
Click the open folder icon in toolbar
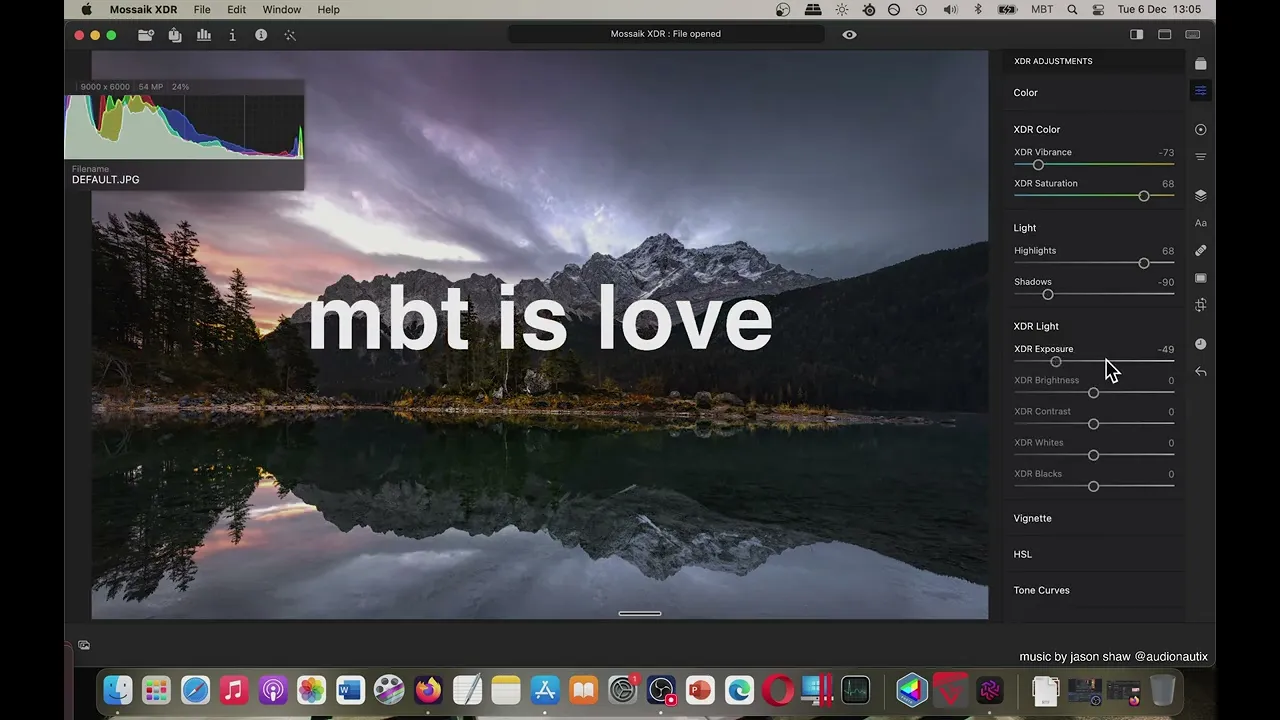[146, 35]
